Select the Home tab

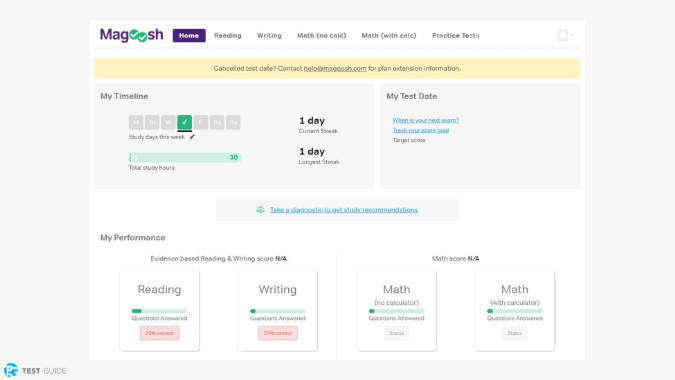click(189, 35)
